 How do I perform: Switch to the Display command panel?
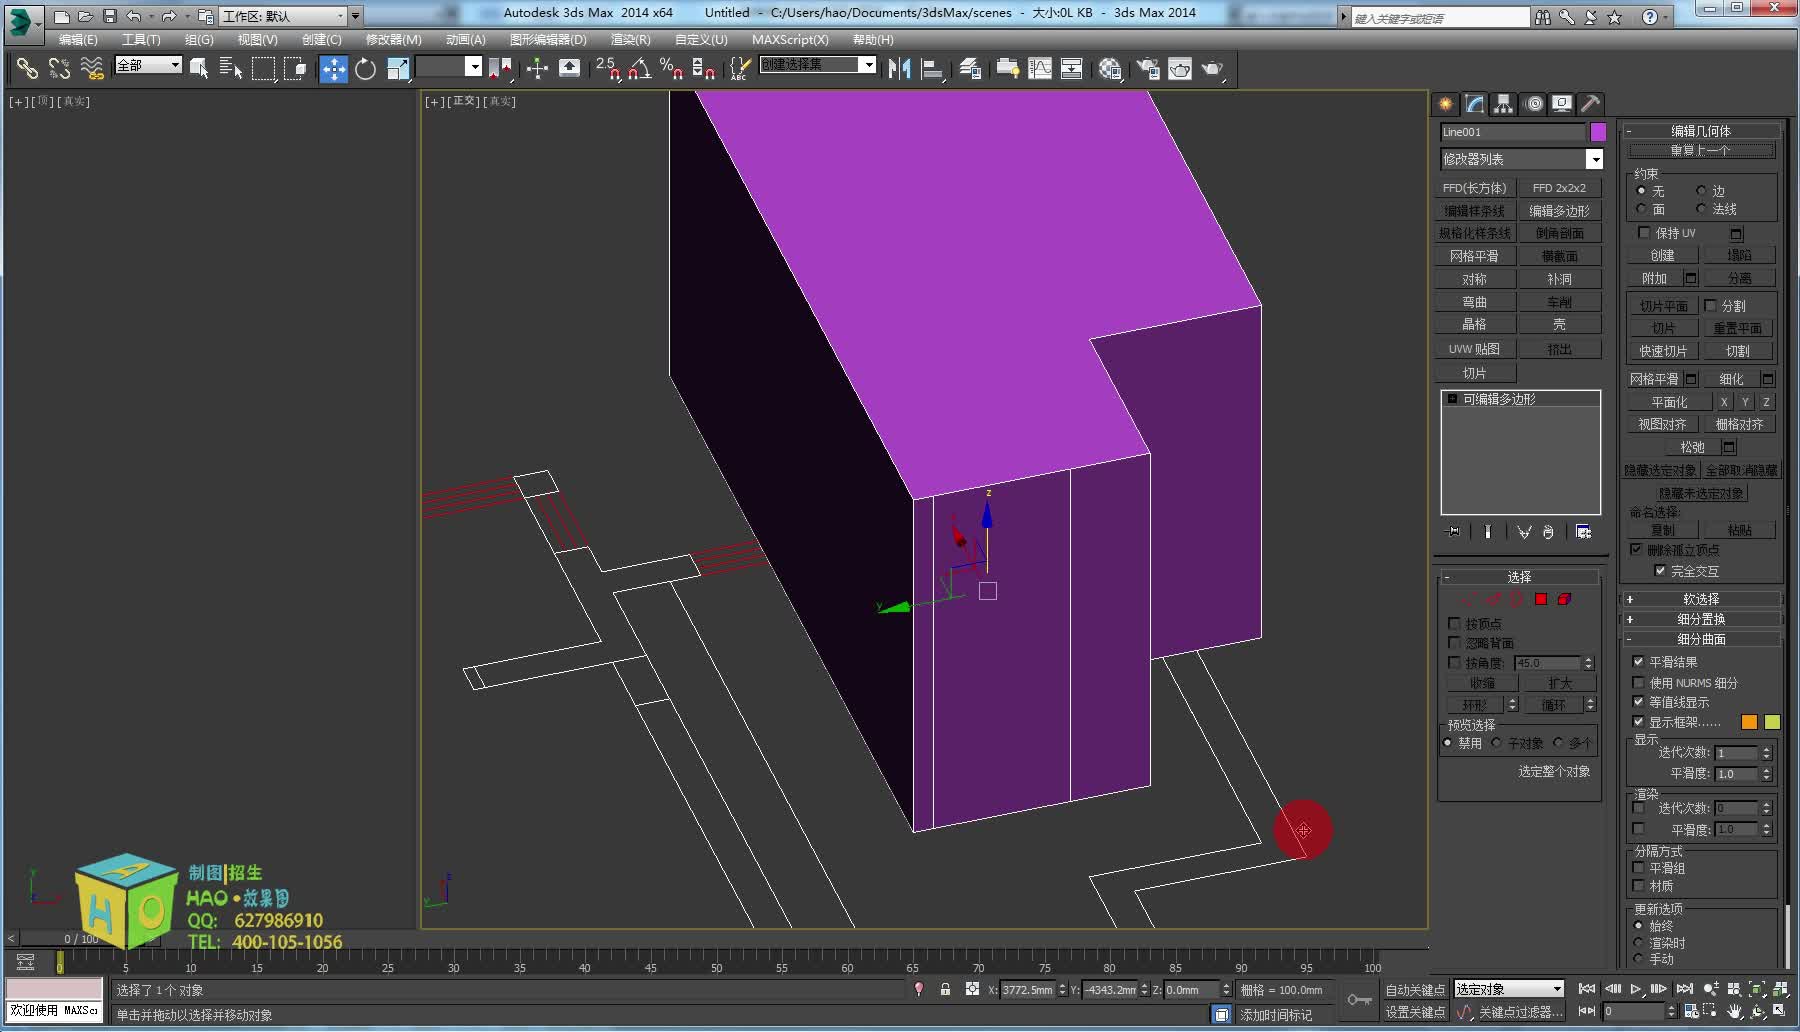pos(1562,104)
